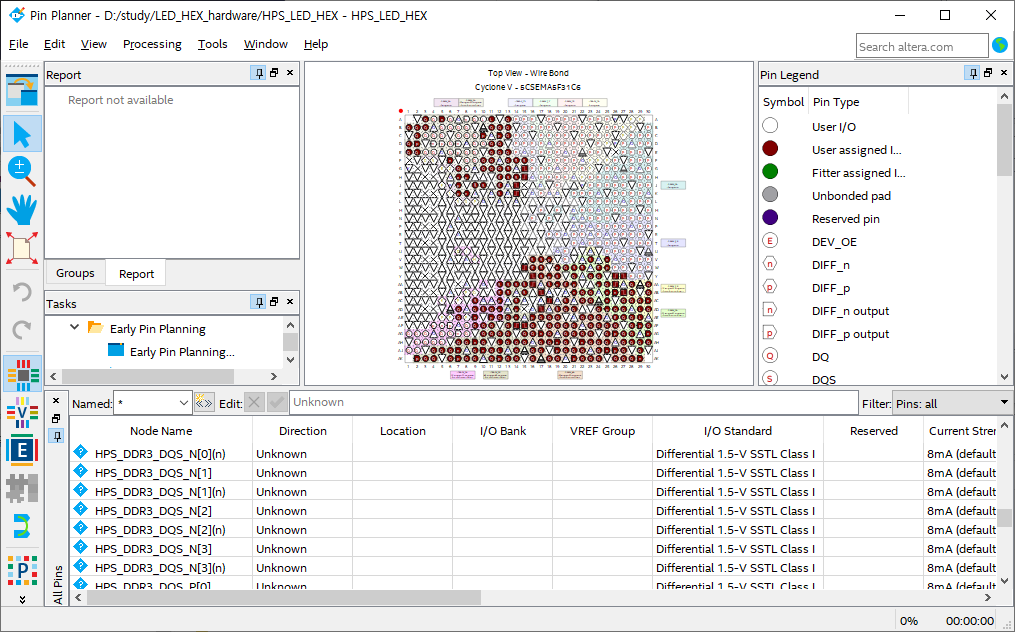The height and width of the screenshot is (632, 1015).
Task: Open the Help menu
Action: click(x=316, y=44)
